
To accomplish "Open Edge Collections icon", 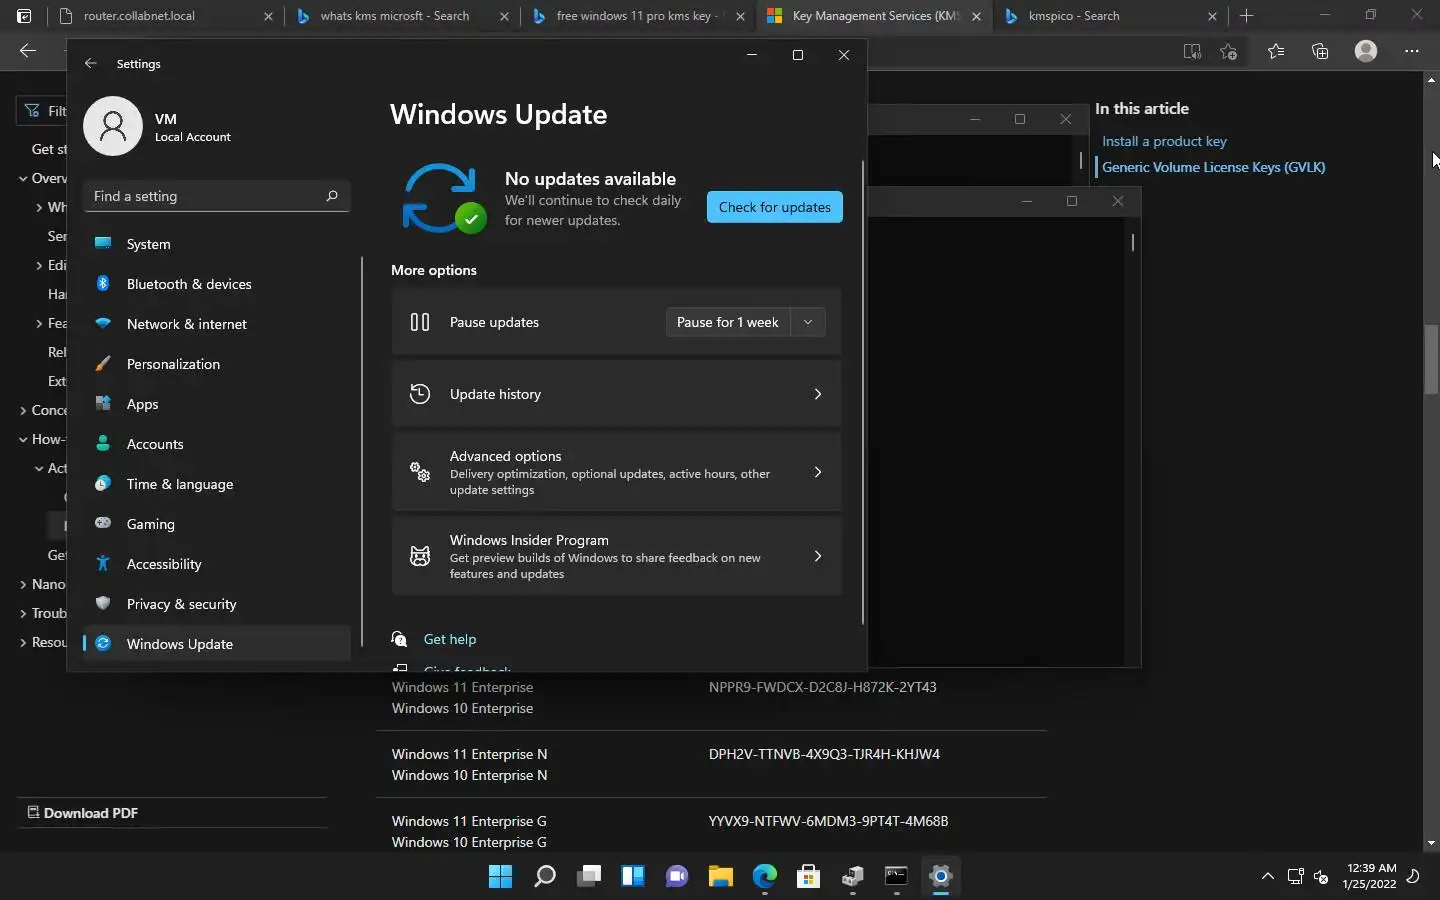I will (1320, 51).
